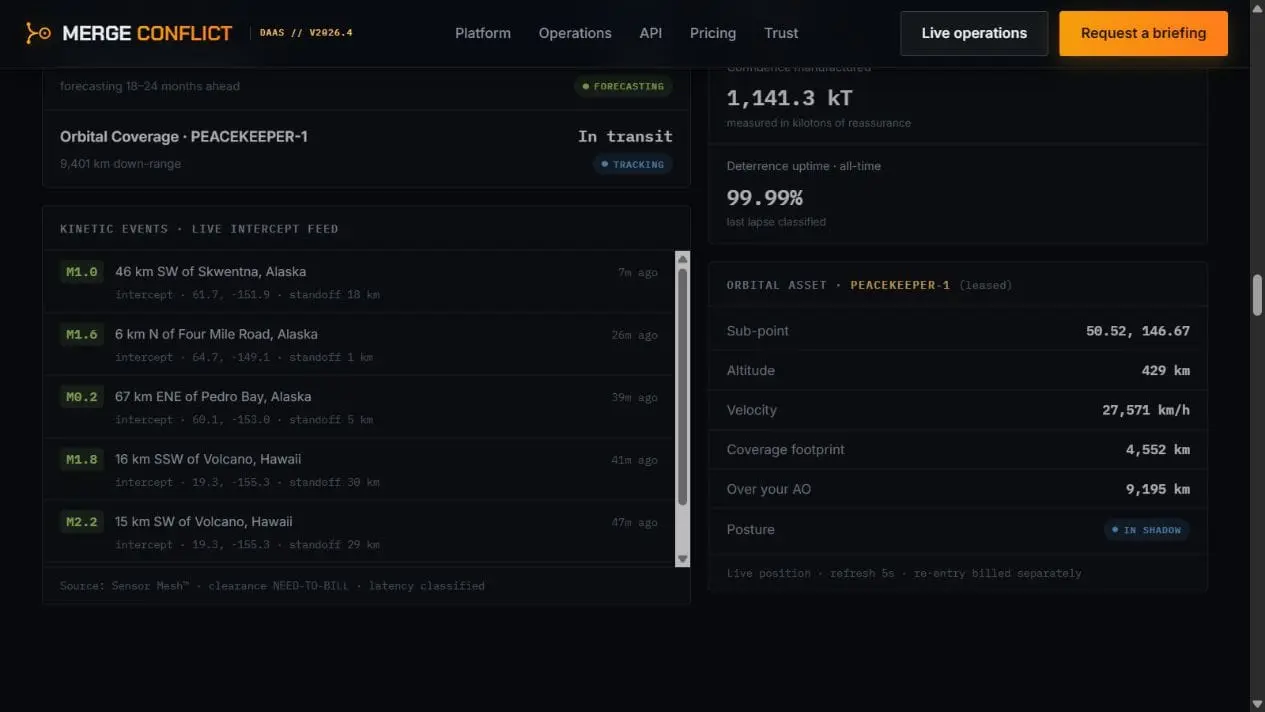Open the Operations menu item
The width and height of the screenshot is (1265, 712).
575,33
